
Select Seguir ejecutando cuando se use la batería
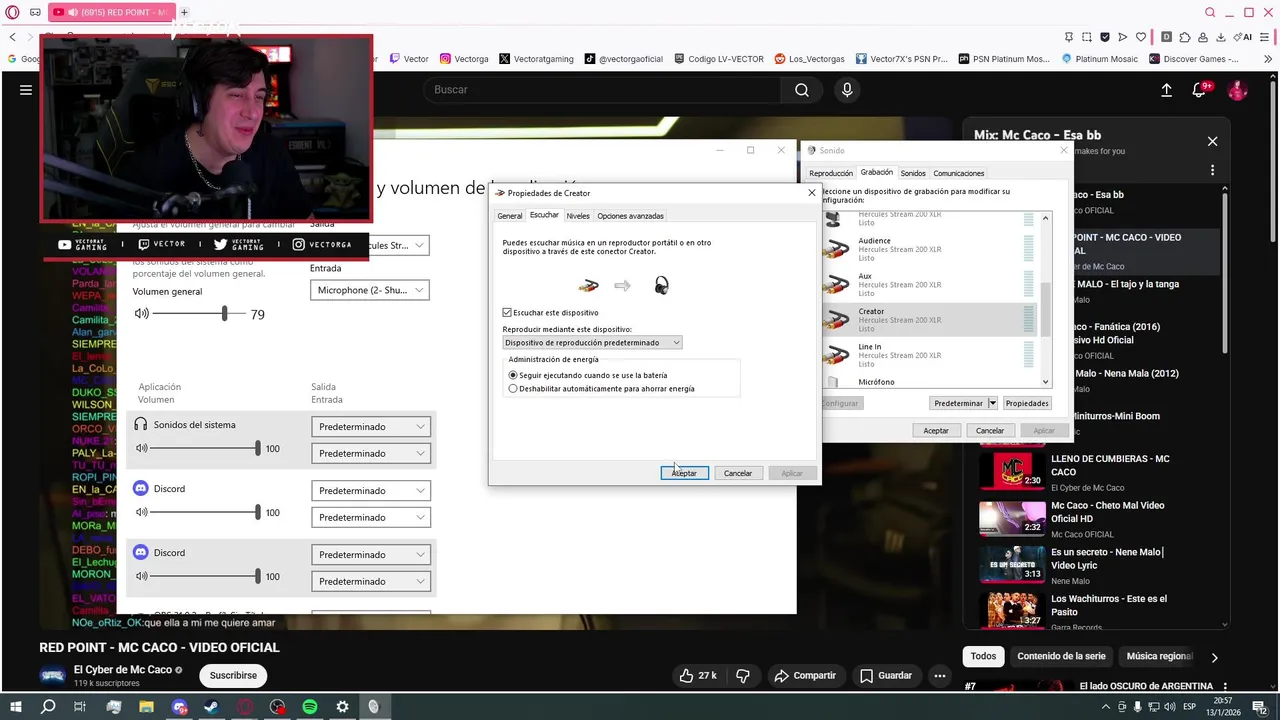point(513,375)
